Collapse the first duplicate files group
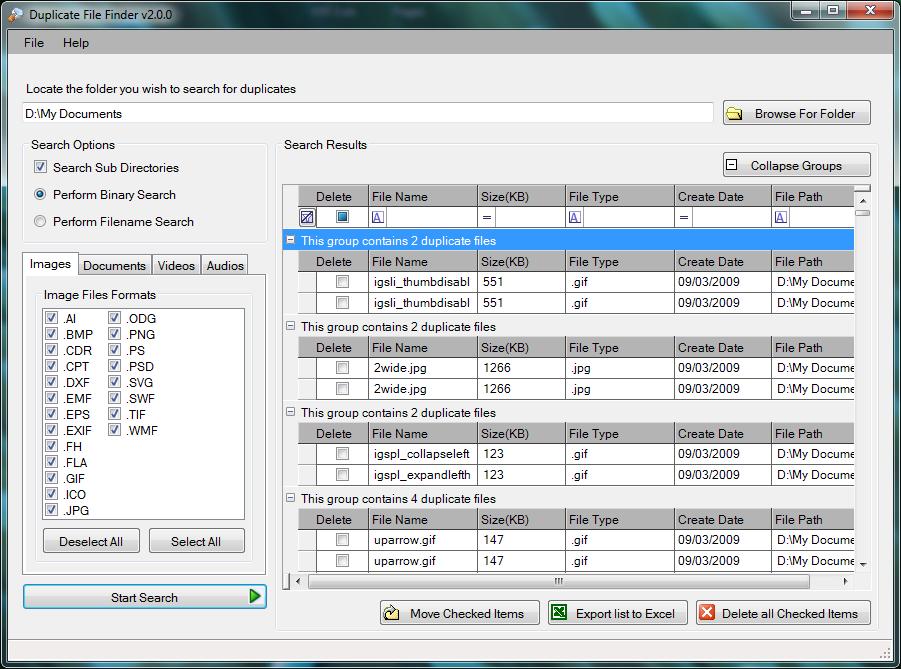This screenshot has width=901, height=669. click(290, 241)
